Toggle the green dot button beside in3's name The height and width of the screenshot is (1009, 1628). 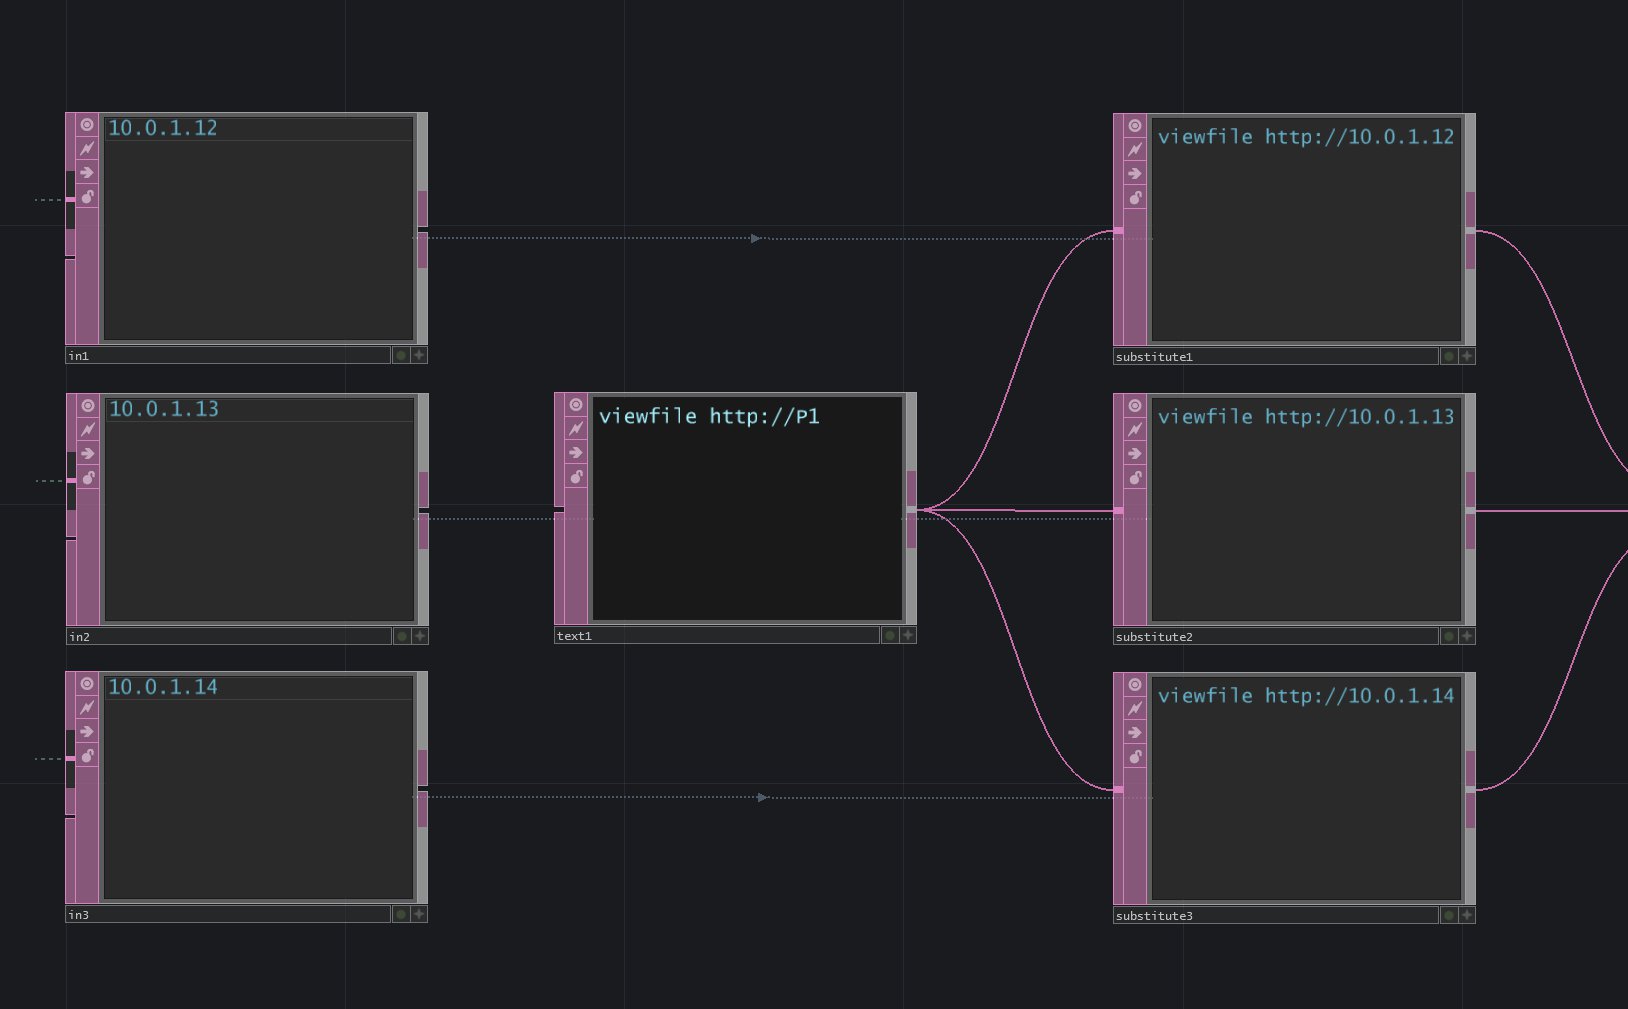pos(401,914)
